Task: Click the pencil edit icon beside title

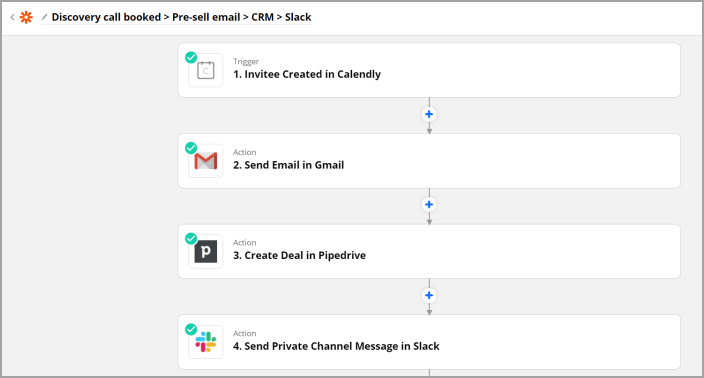Action: coord(44,17)
